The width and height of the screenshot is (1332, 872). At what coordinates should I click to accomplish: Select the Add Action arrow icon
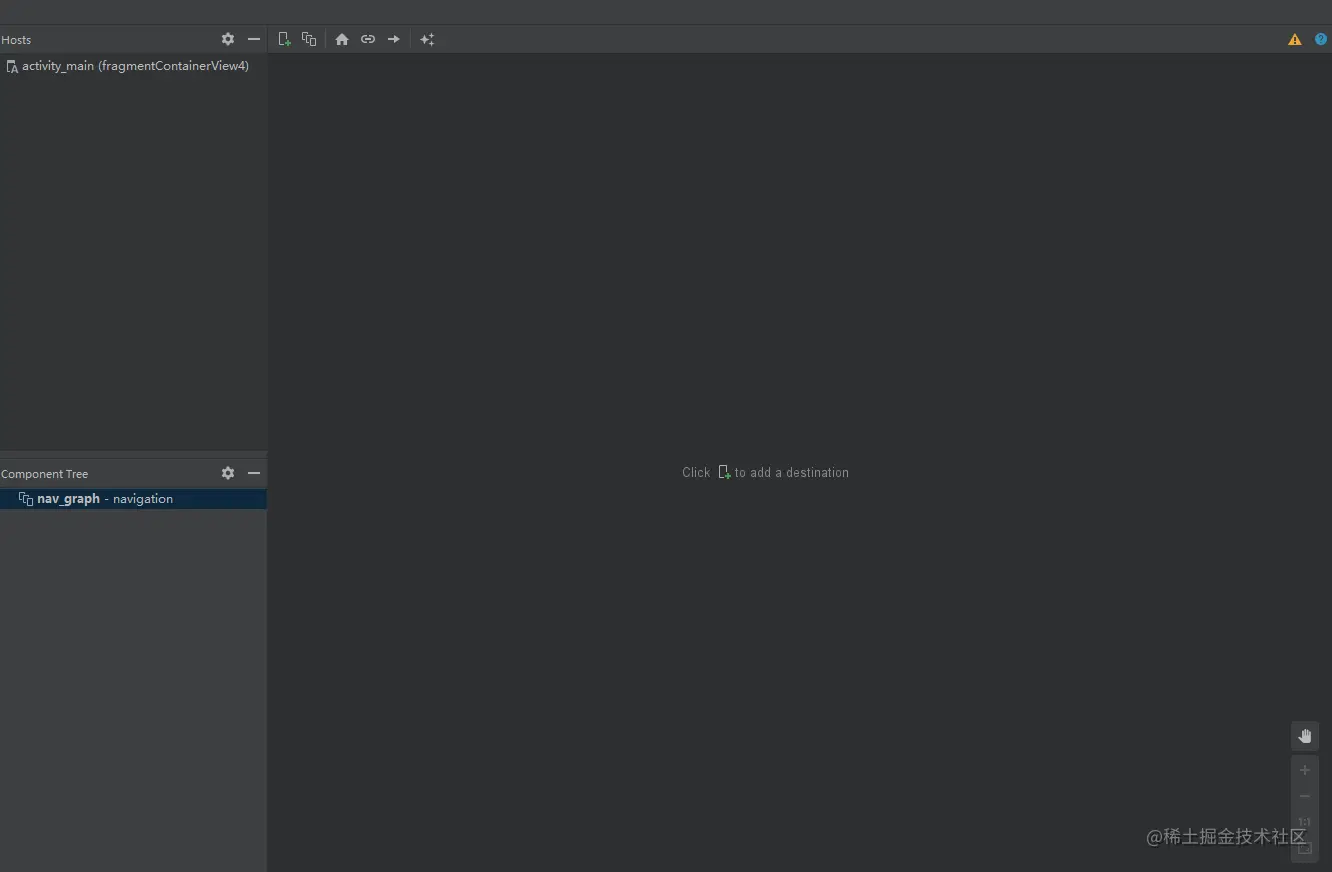tap(393, 39)
